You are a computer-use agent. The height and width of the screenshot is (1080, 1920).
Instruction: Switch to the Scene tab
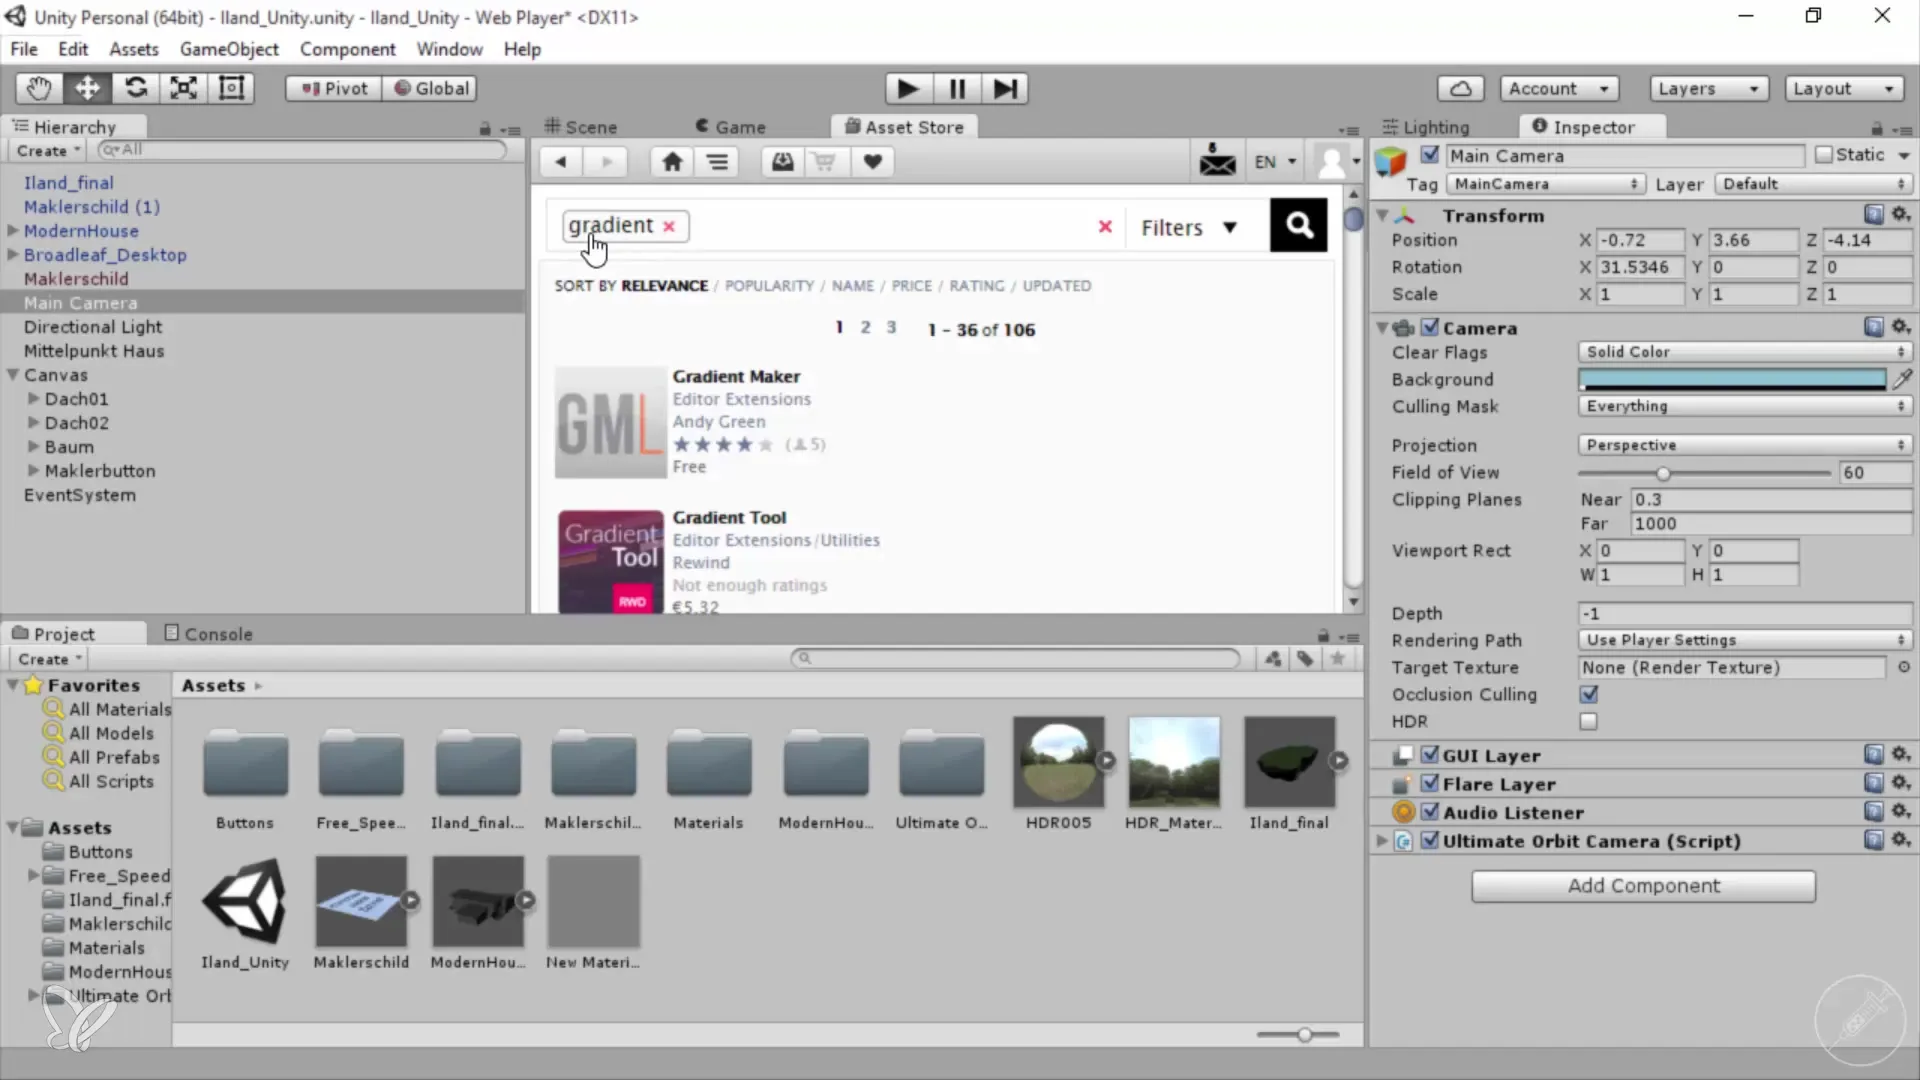581,127
